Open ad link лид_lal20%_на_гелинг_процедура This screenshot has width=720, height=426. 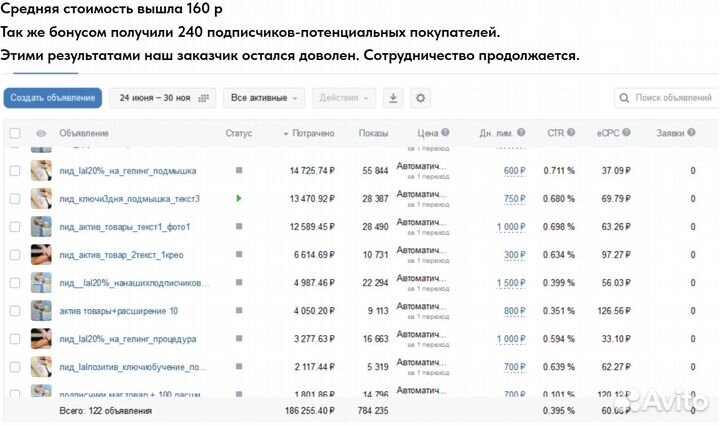tap(128, 339)
